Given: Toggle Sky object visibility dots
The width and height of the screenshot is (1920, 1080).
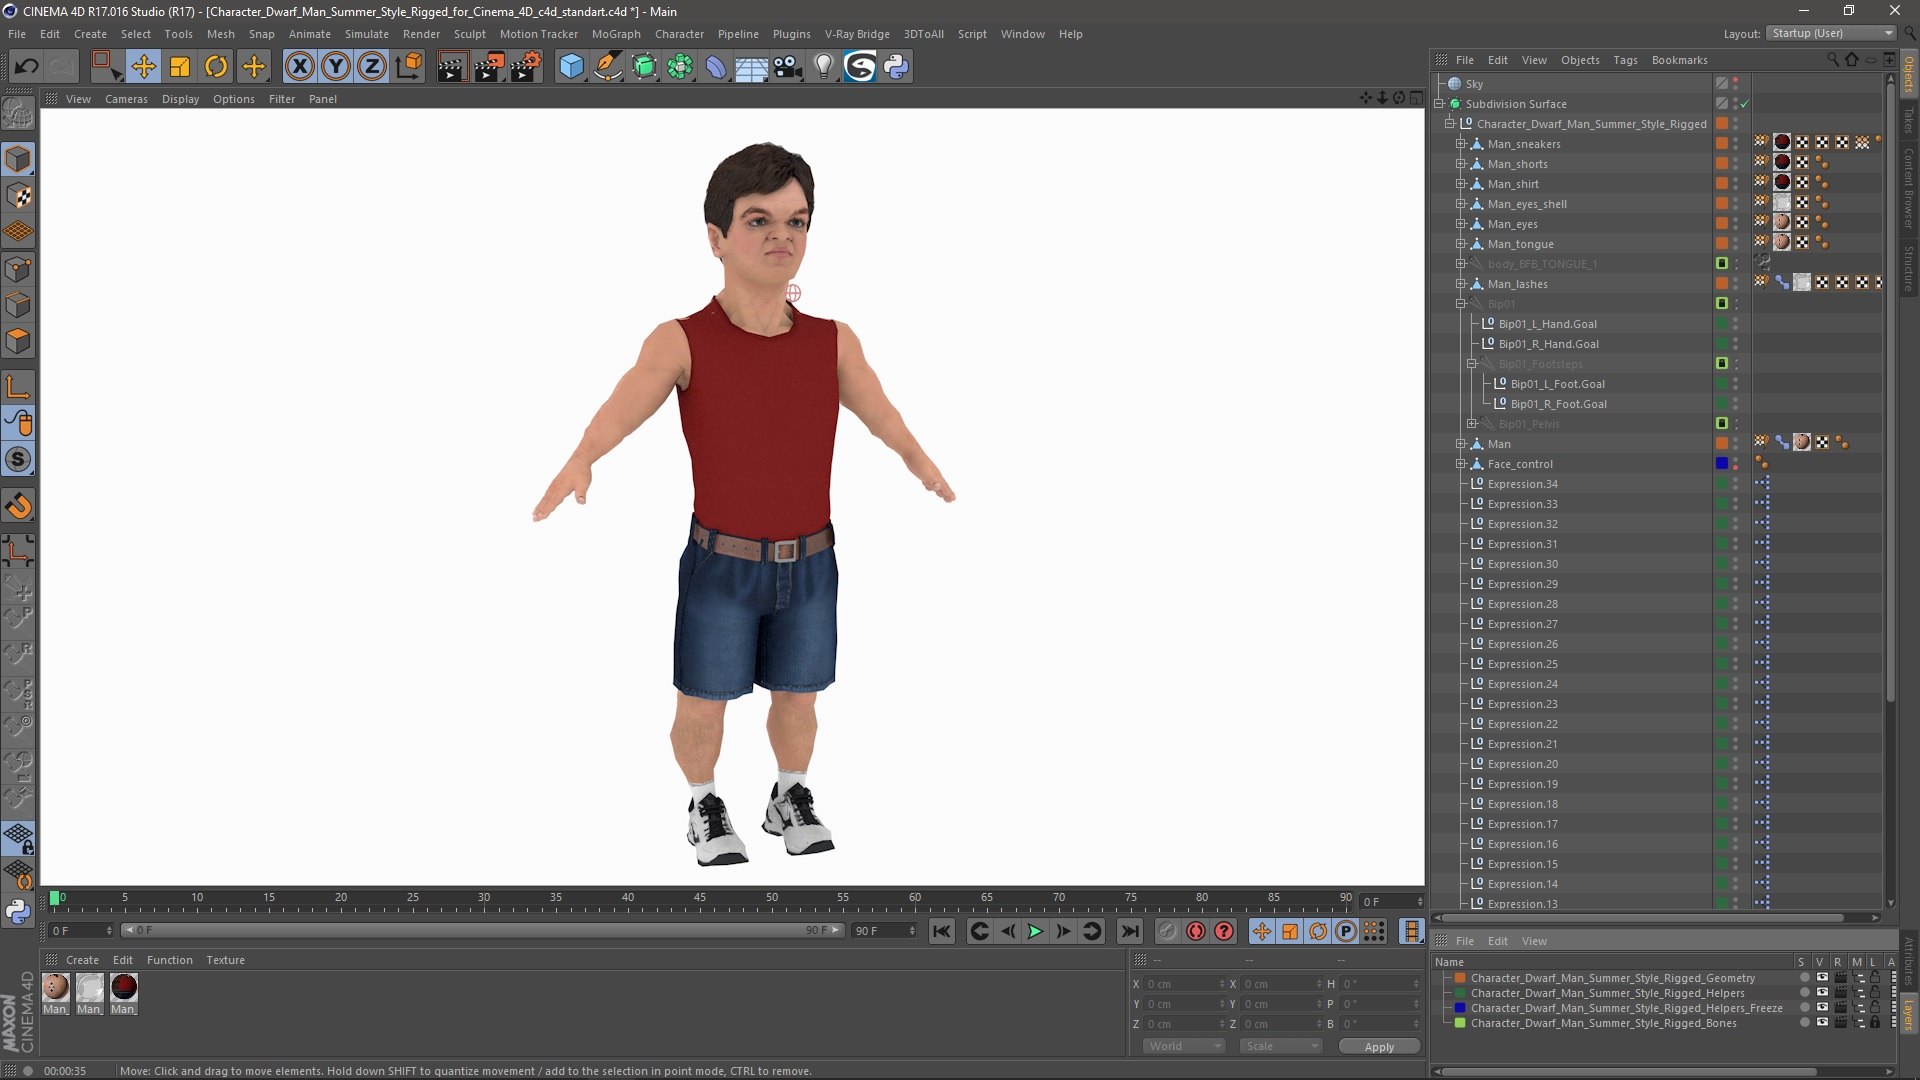Looking at the screenshot, I should [1736, 84].
